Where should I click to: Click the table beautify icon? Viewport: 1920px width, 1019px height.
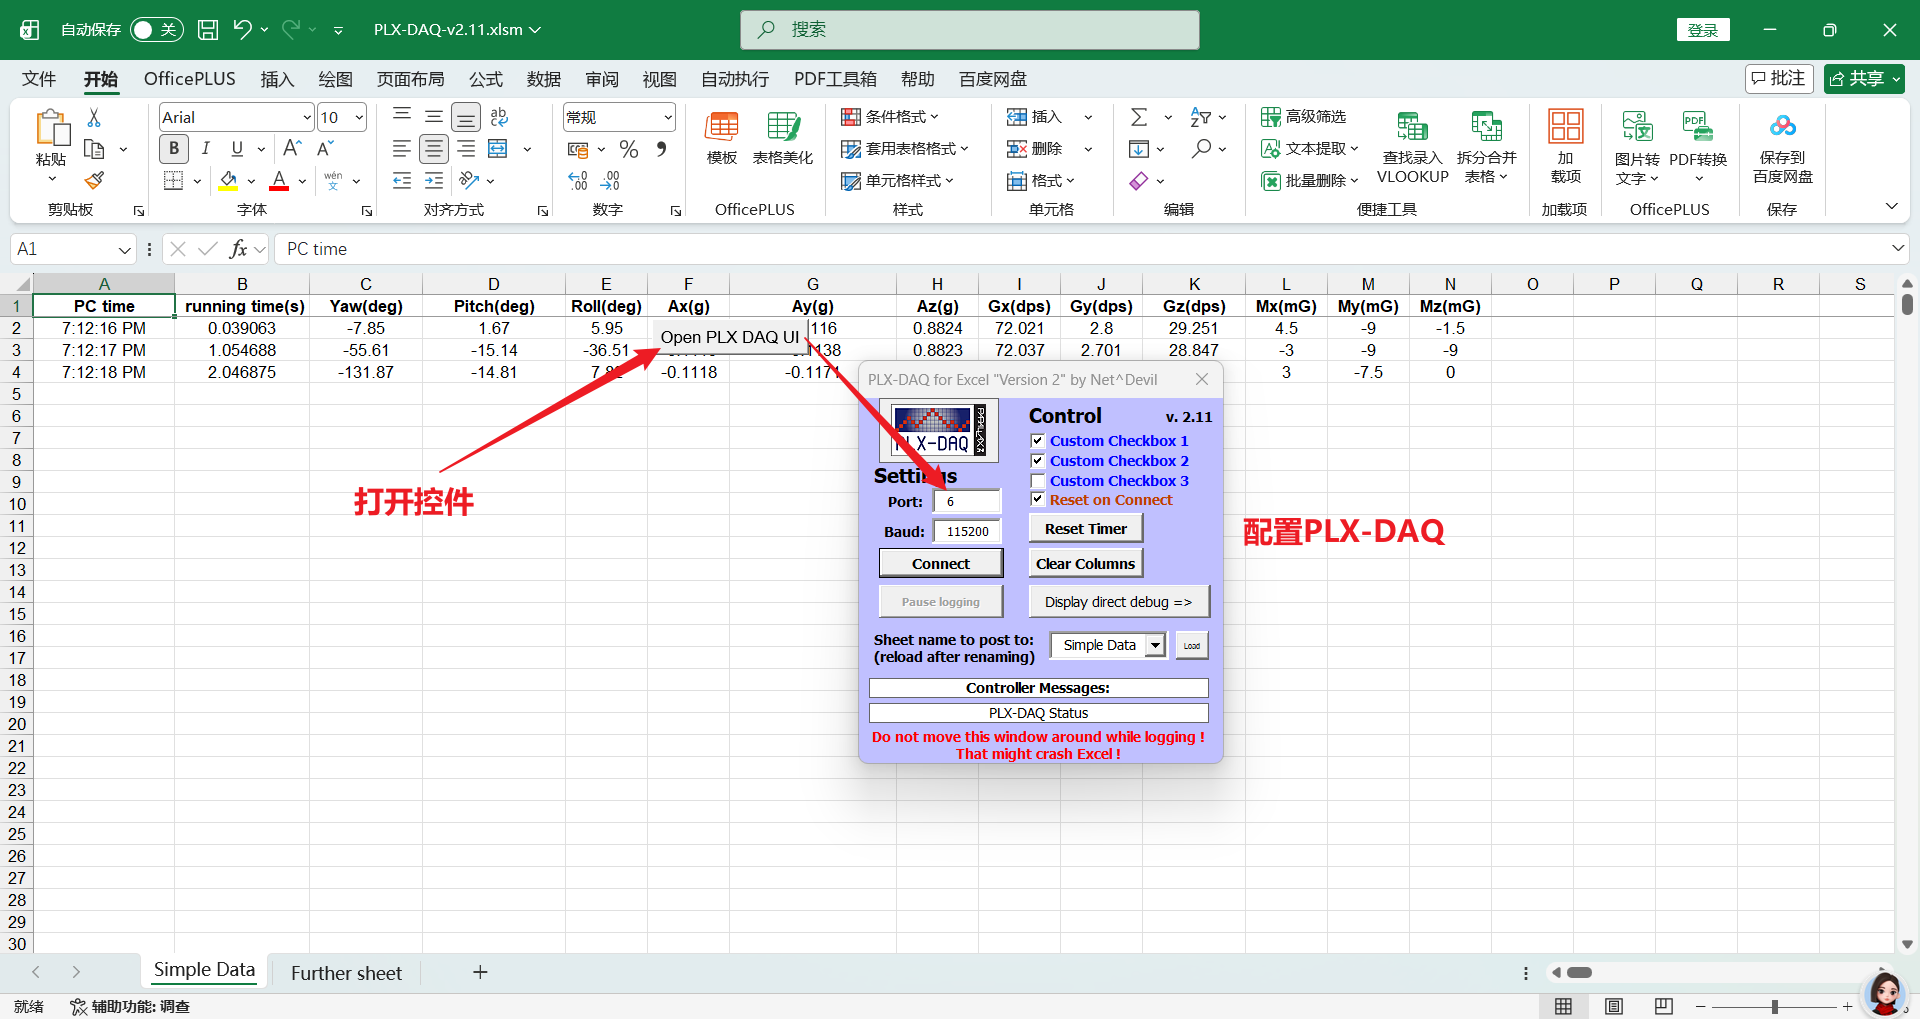(x=783, y=137)
